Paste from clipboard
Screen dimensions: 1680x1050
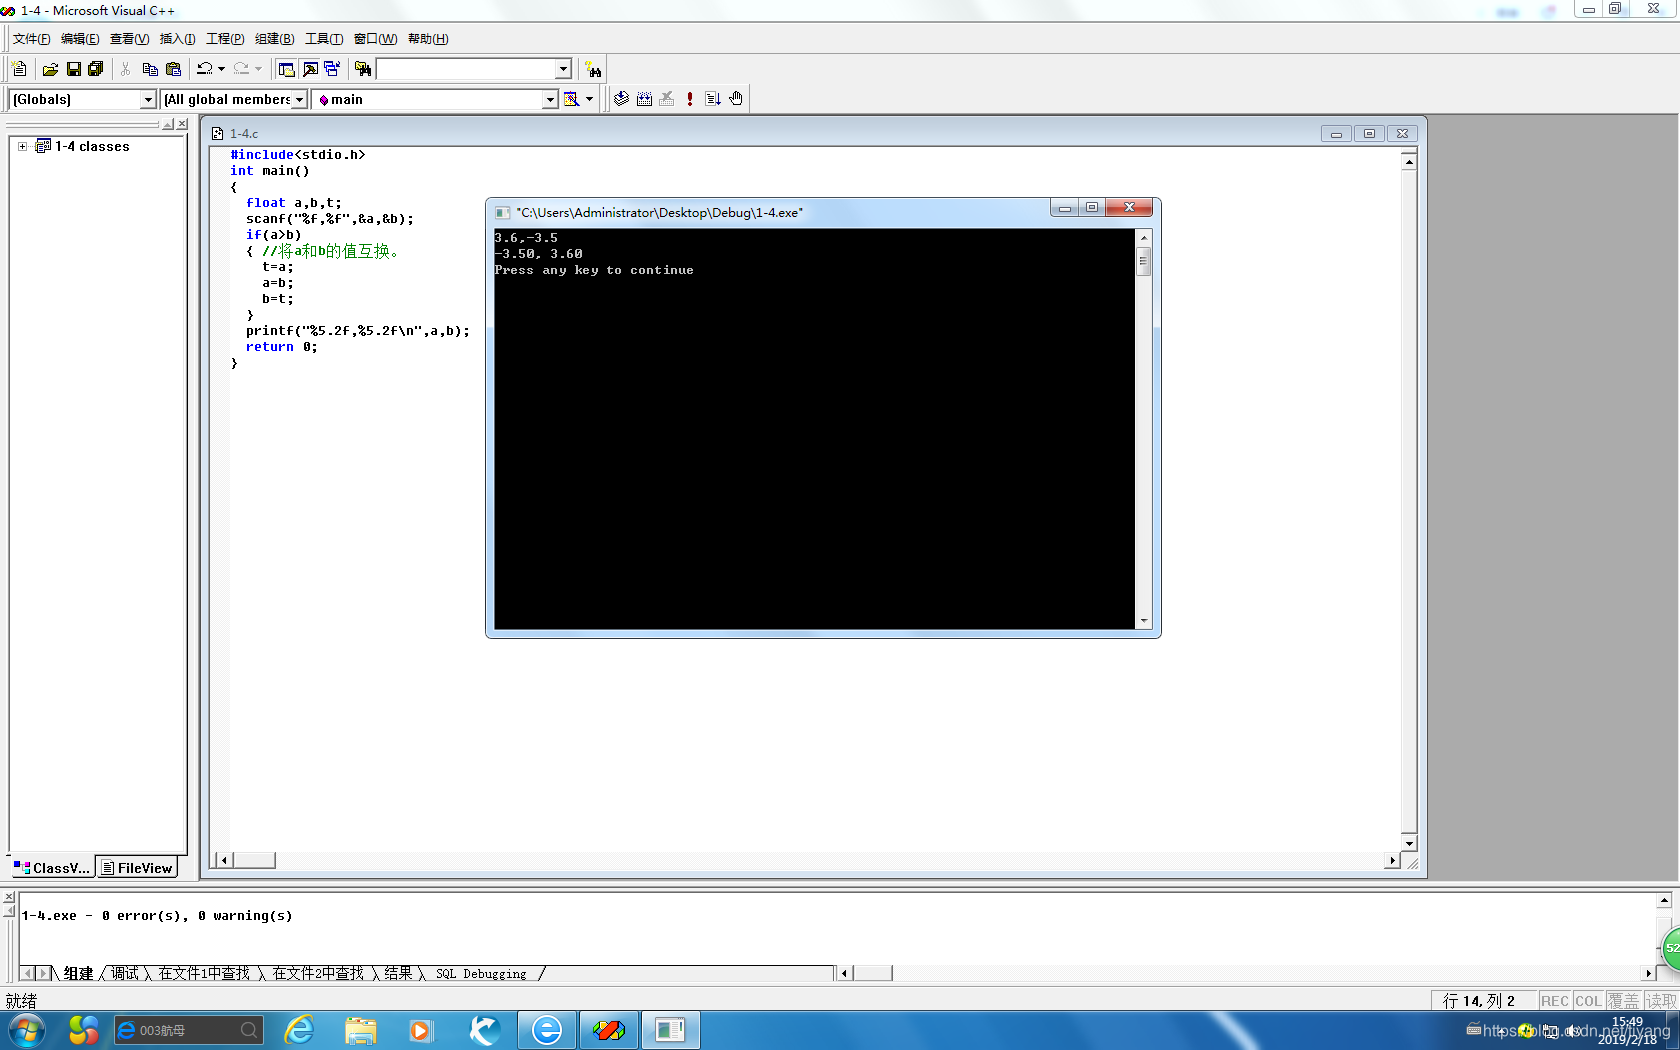[x=173, y=69]
